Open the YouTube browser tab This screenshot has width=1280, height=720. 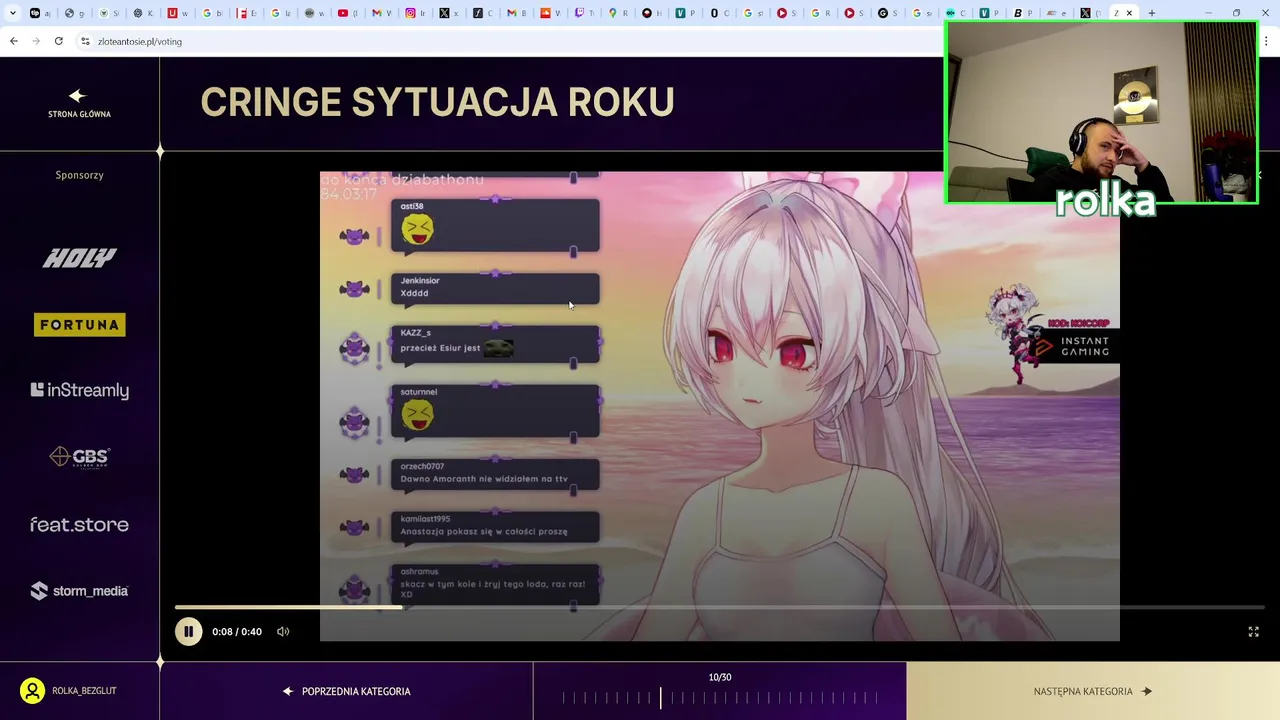(x=350, y=13)
